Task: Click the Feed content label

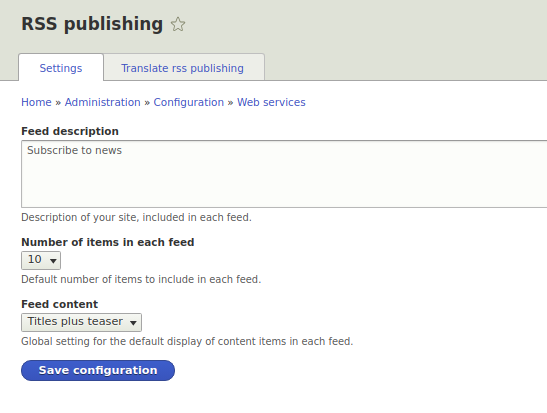Action: 60,304
